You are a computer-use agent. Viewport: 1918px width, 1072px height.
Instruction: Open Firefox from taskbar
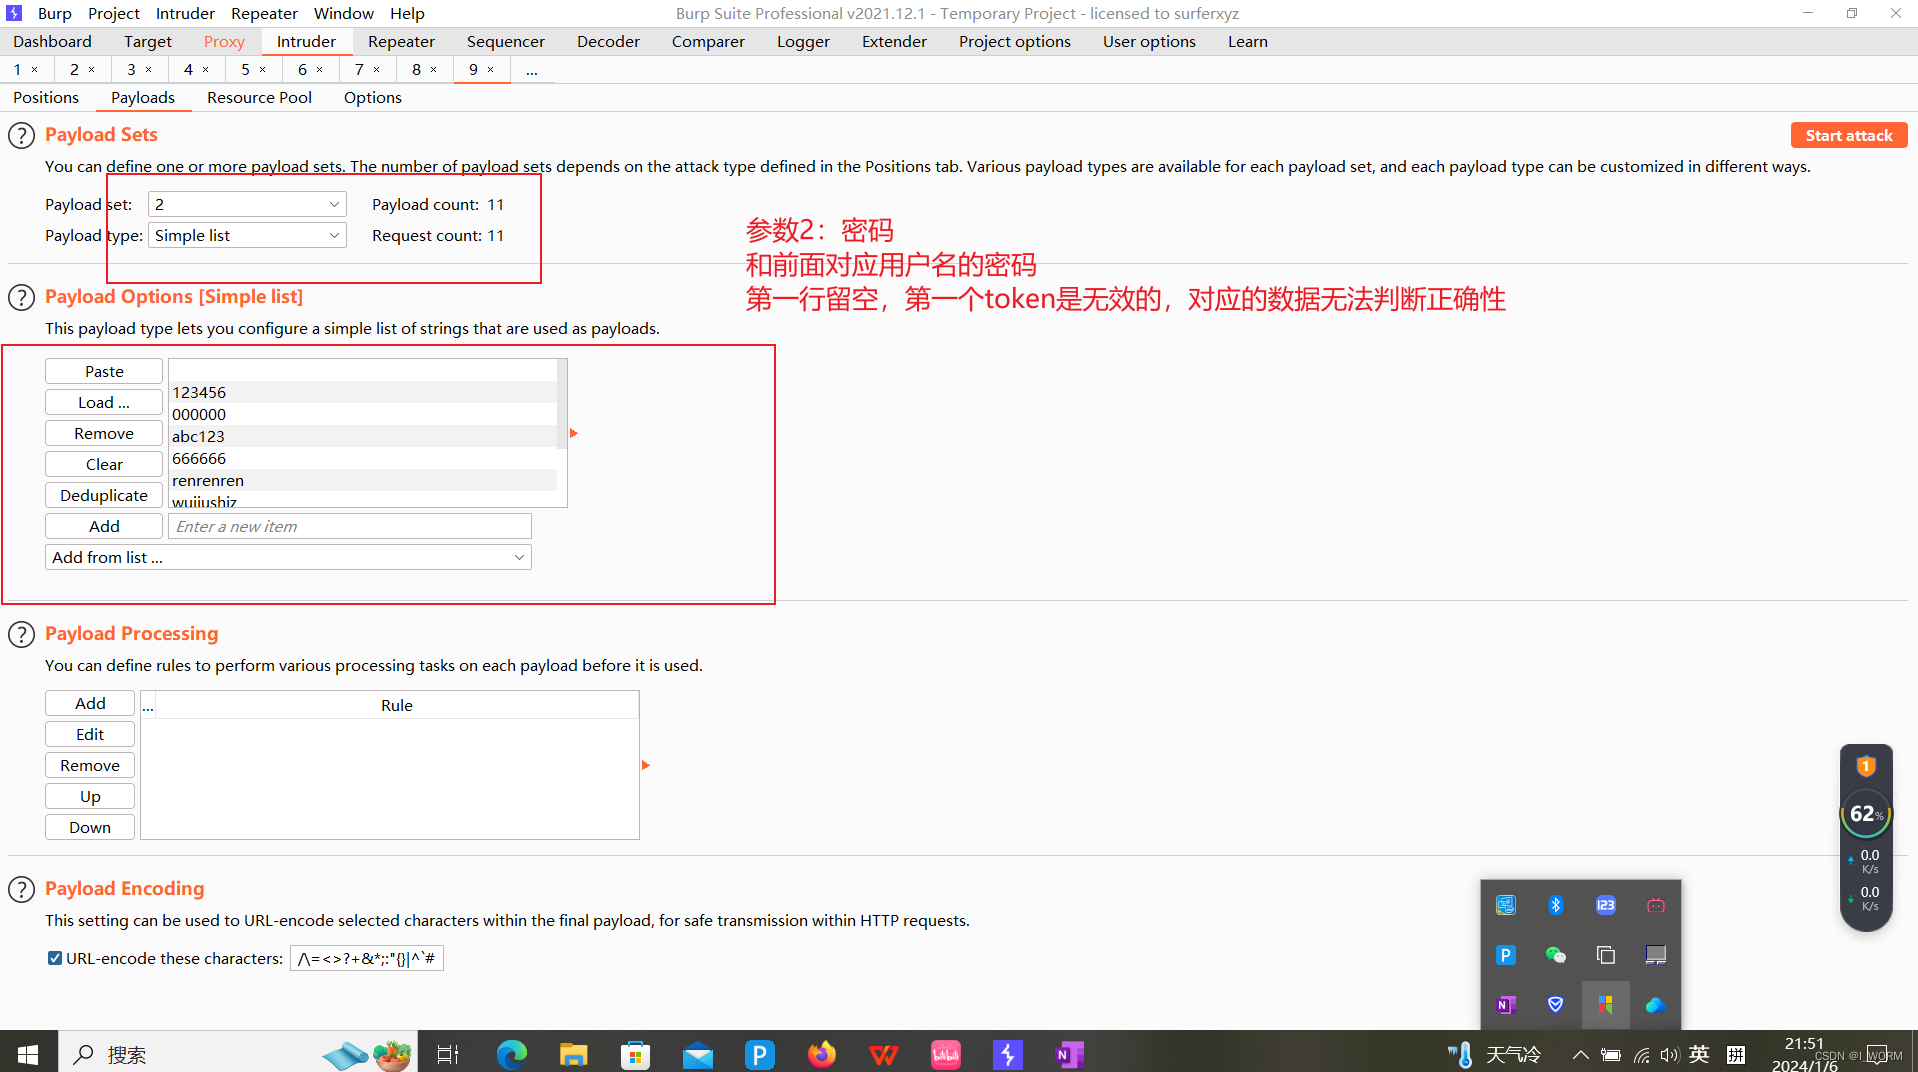pos(822,1054)
